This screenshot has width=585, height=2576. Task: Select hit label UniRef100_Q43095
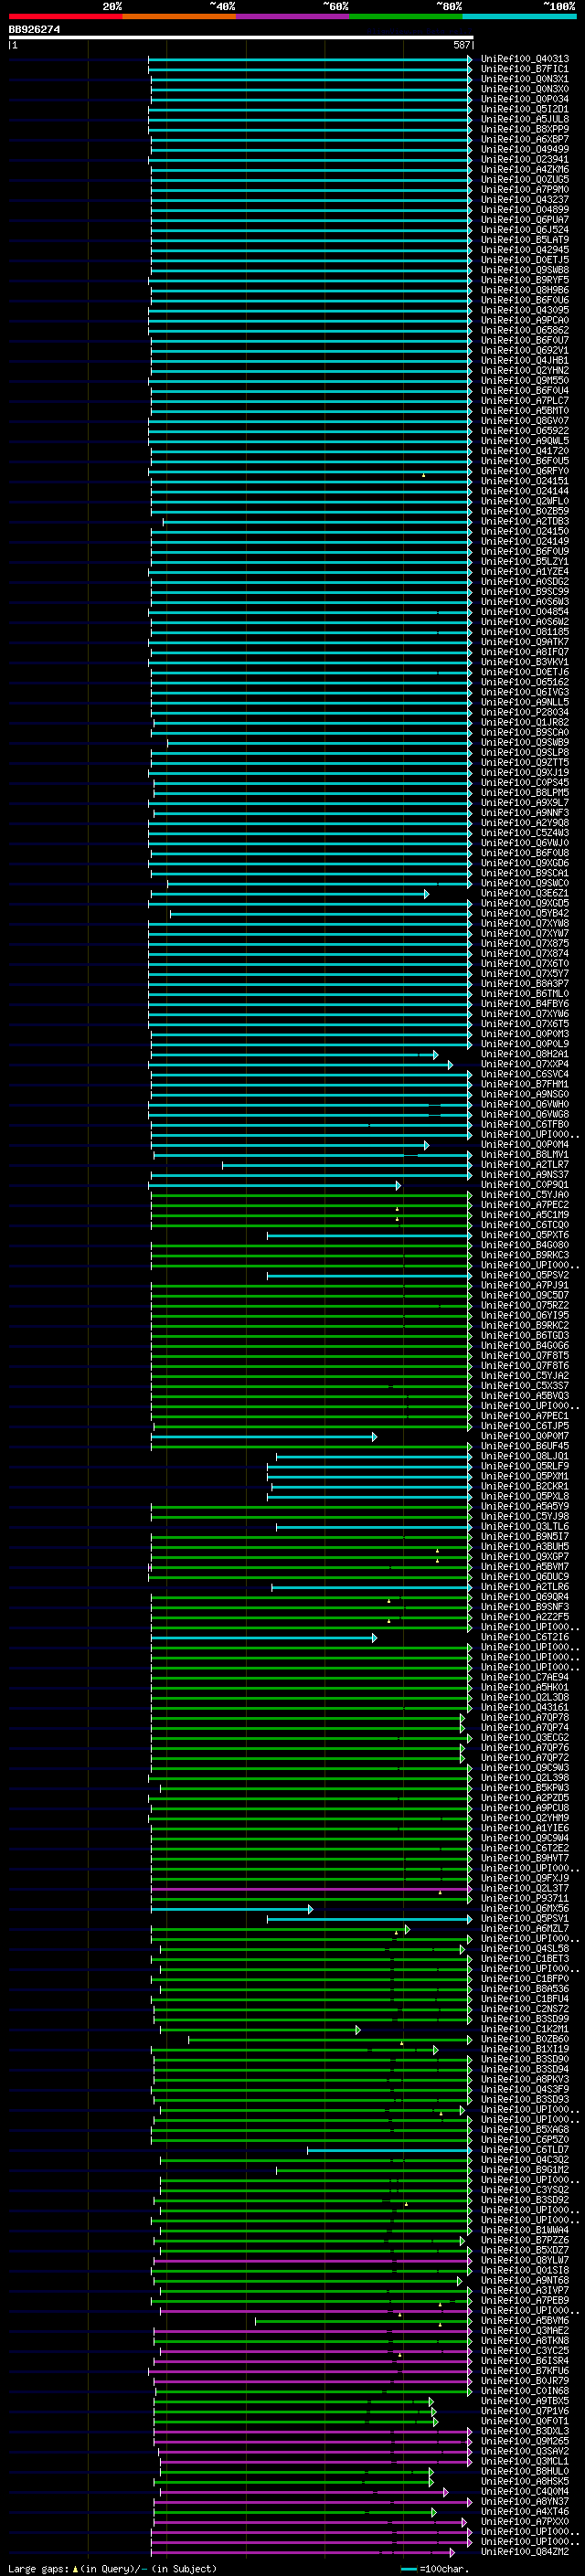[525, 310]
